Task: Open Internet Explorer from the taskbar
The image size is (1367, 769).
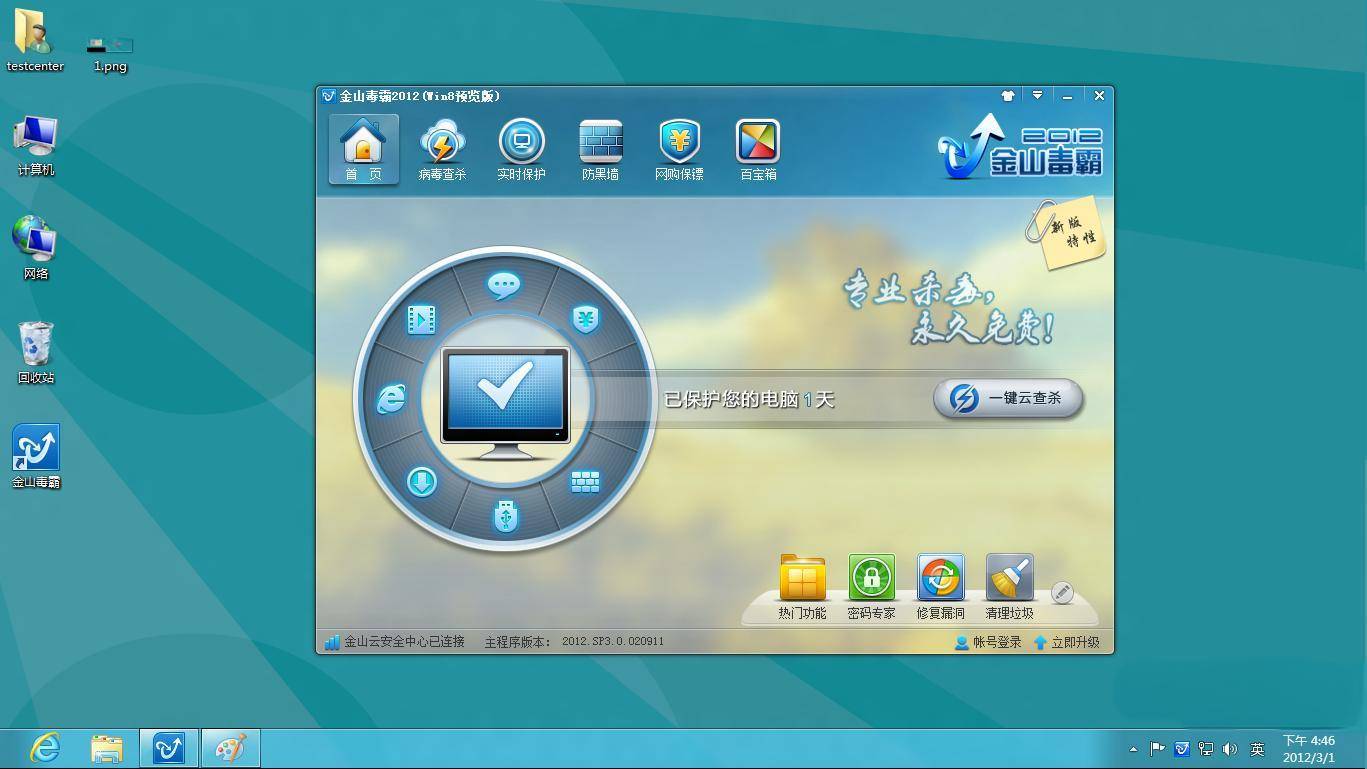Action: click(x=44, y=748)
